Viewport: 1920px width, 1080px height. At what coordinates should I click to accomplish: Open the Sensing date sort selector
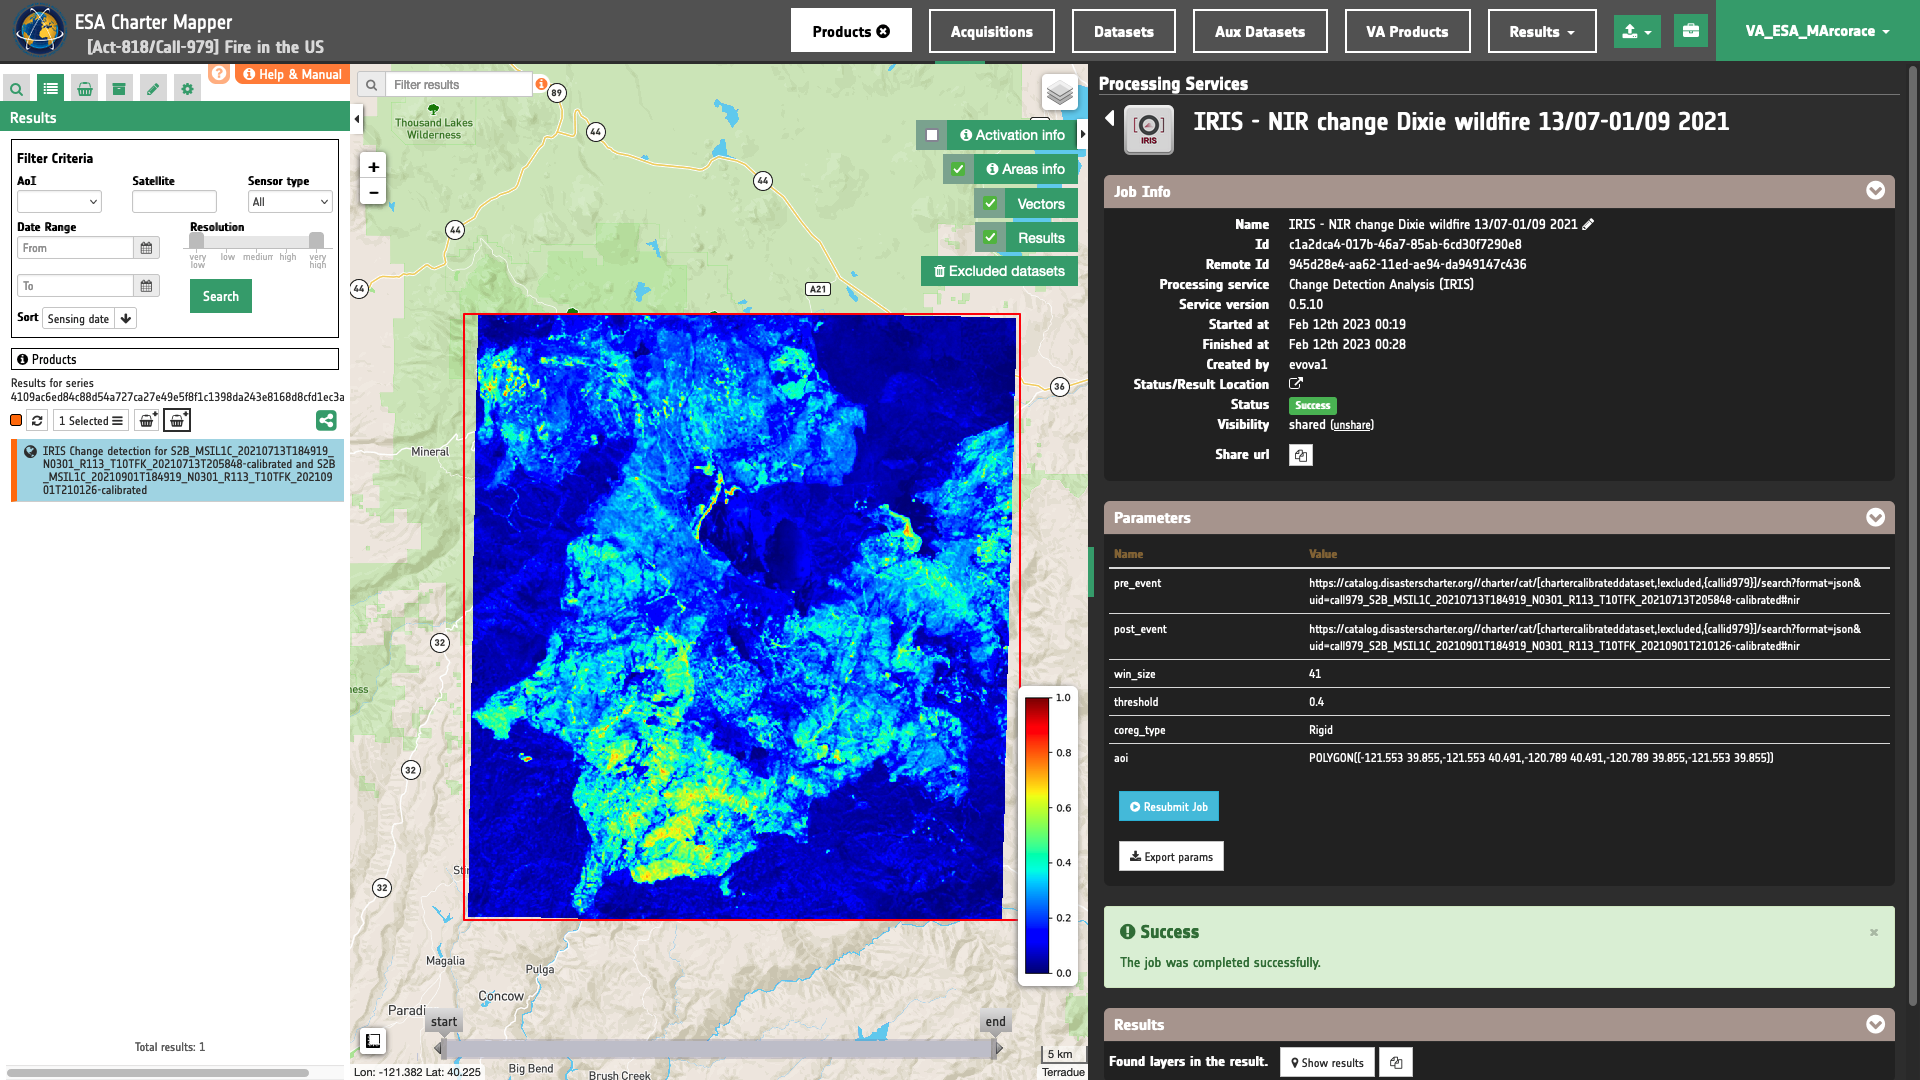click(x=79, y=319)
